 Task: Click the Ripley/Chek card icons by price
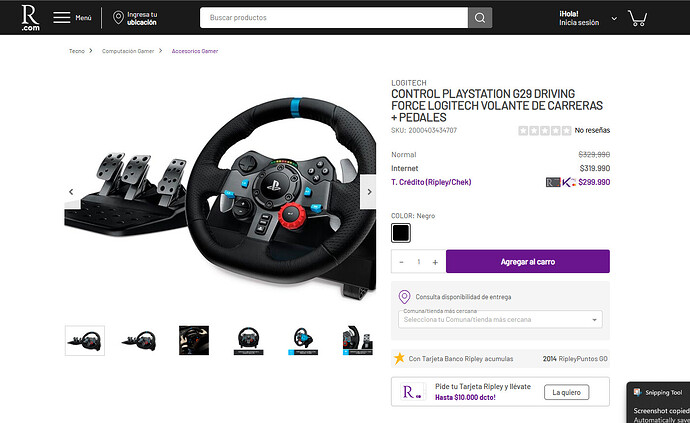pos(561,182)
